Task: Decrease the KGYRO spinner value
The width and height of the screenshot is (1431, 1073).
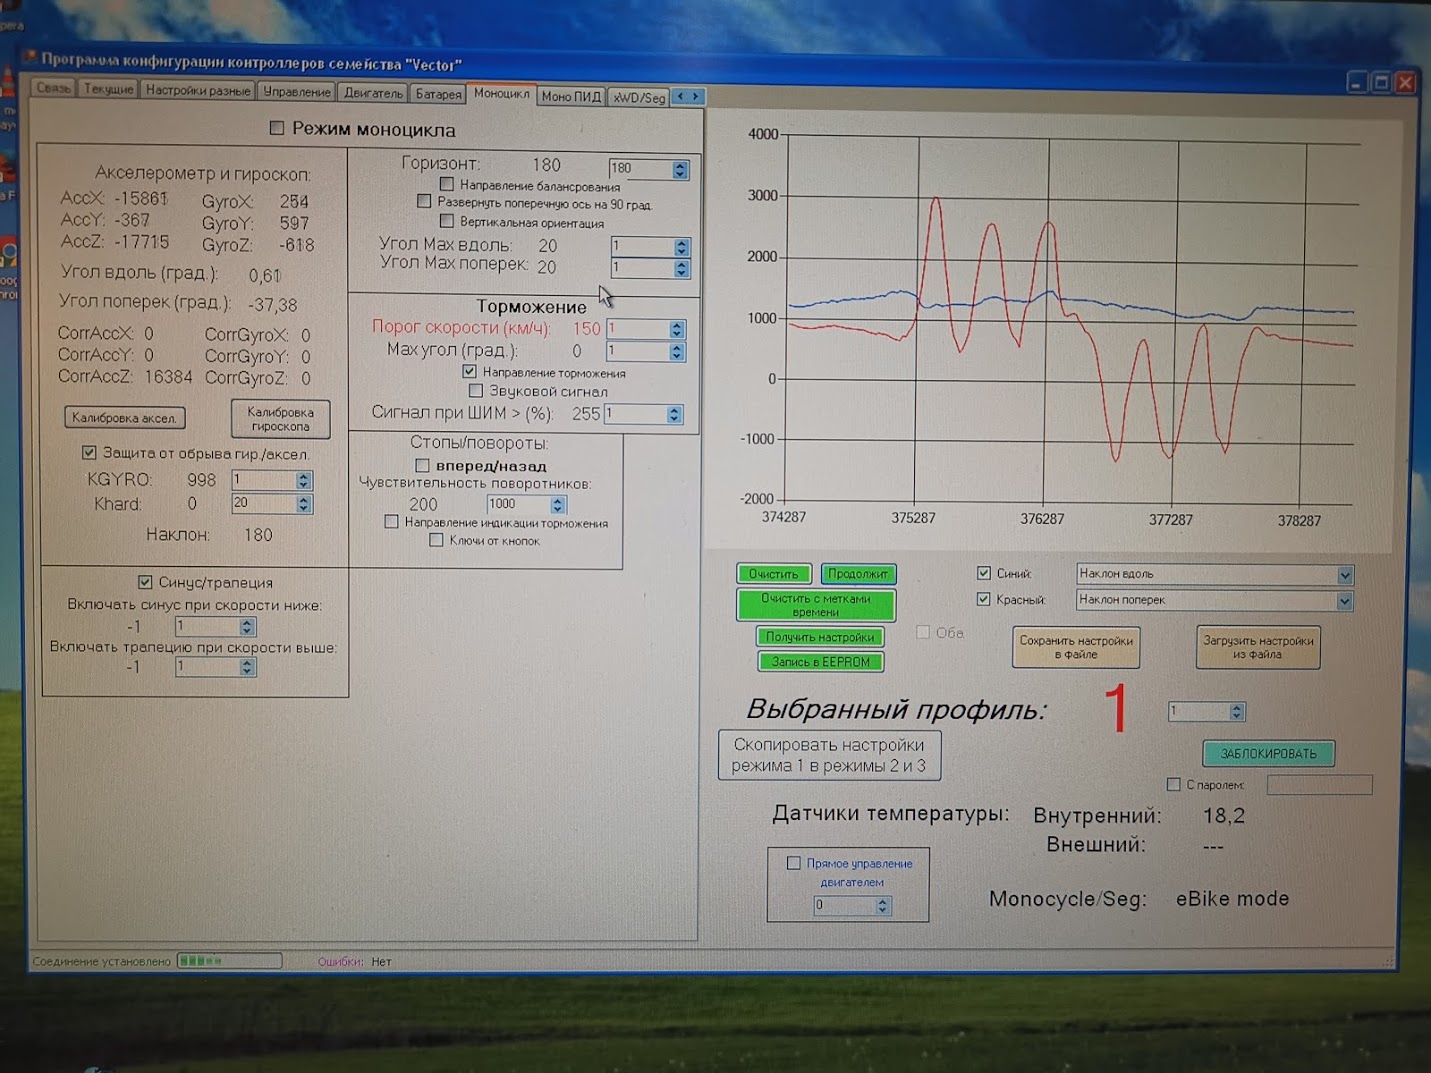Action: point(303,485)
